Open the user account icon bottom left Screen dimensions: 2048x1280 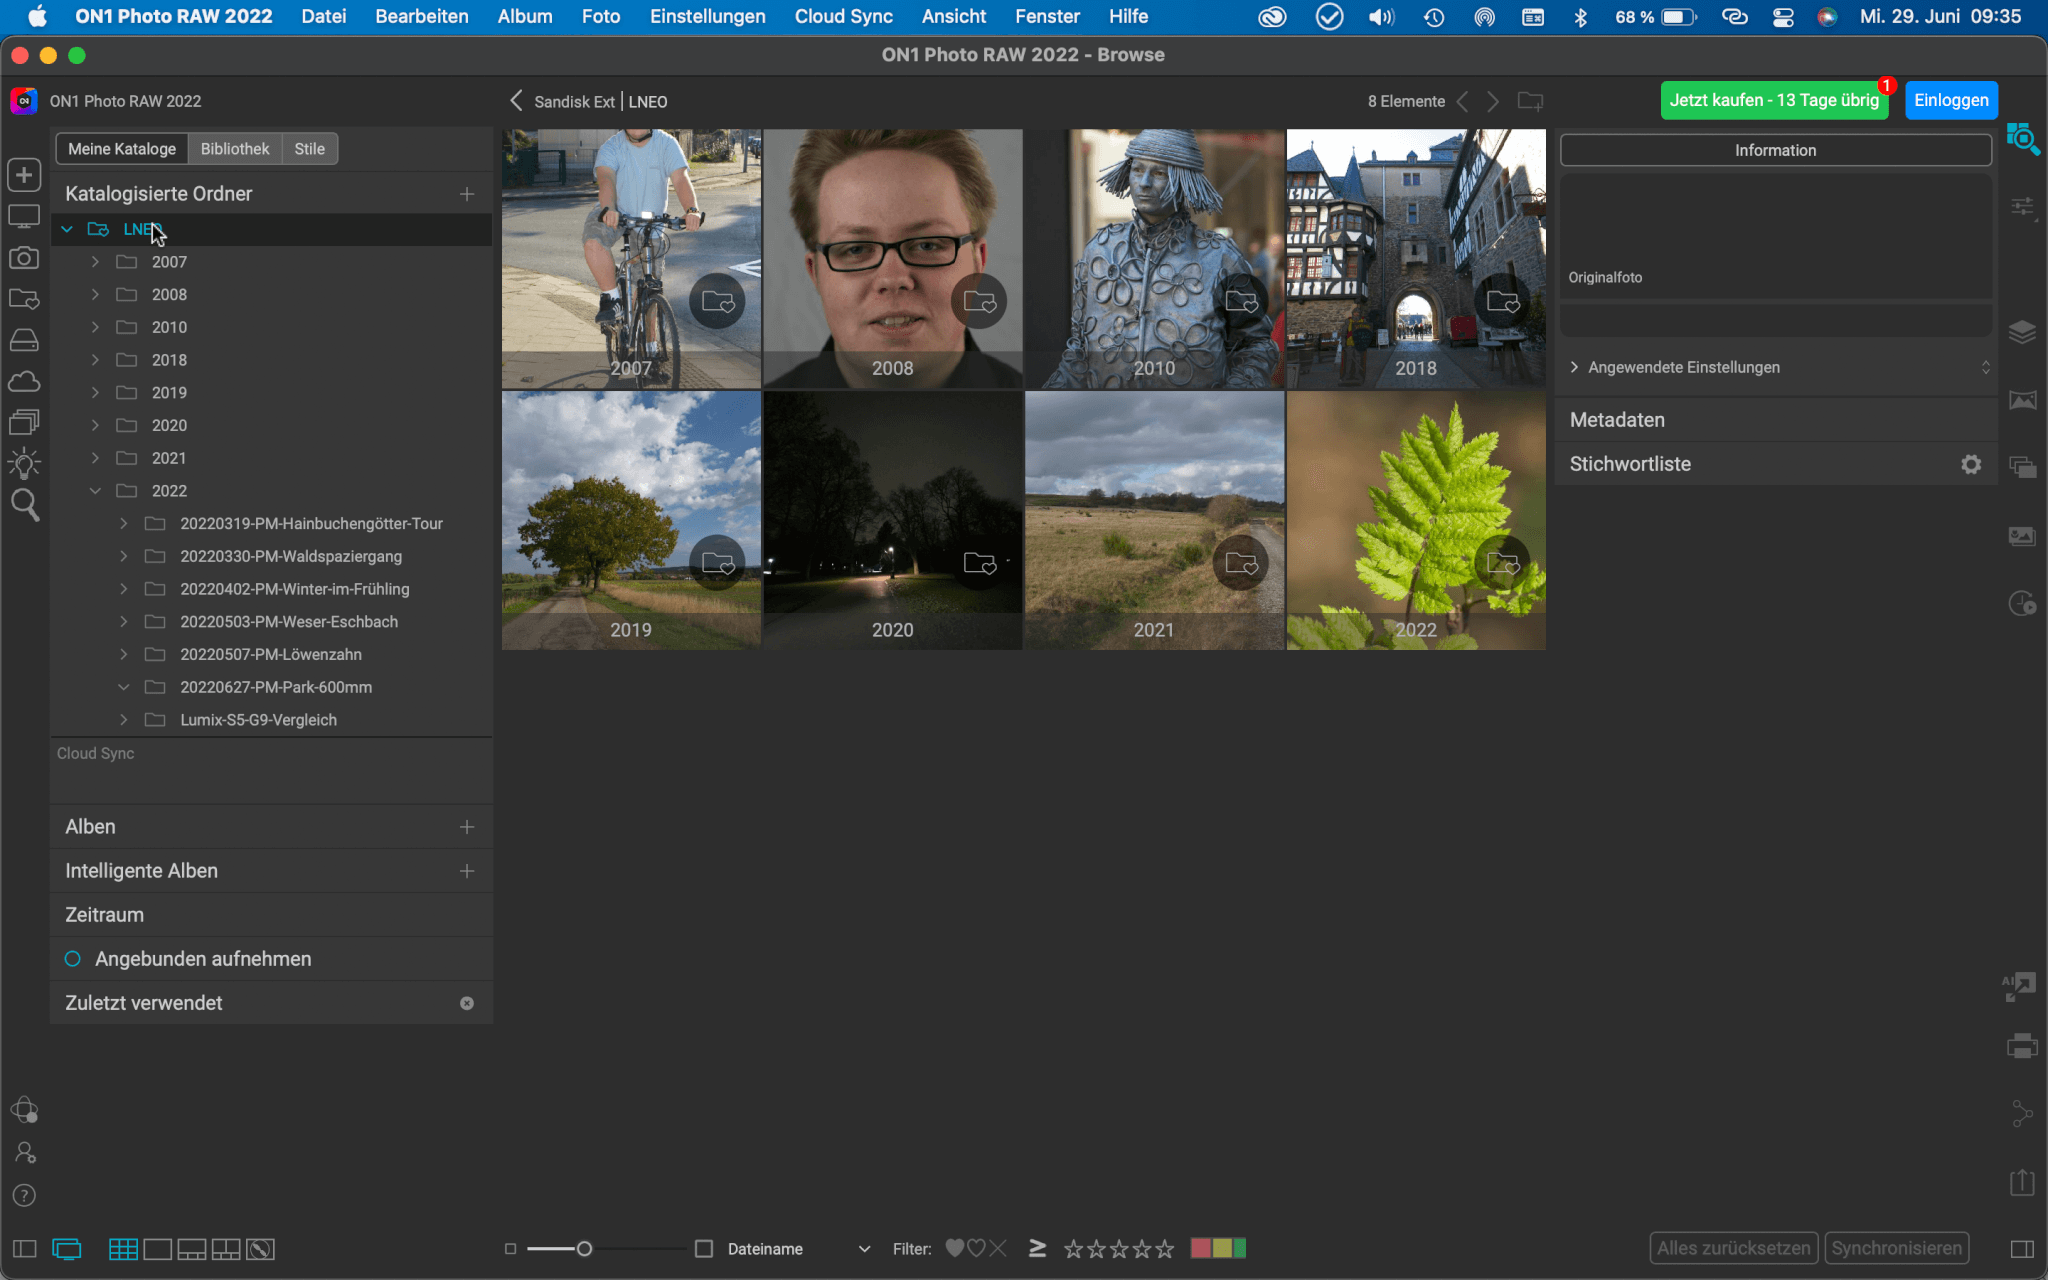coord(24,1153)
